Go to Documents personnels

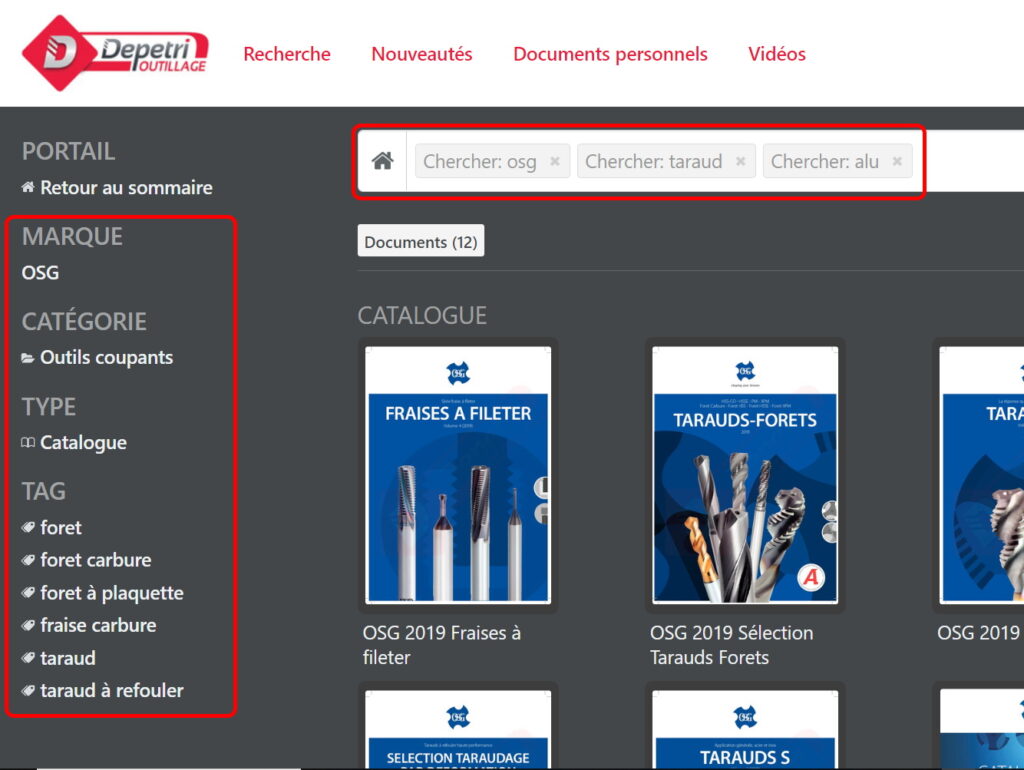tap(610, 54)
